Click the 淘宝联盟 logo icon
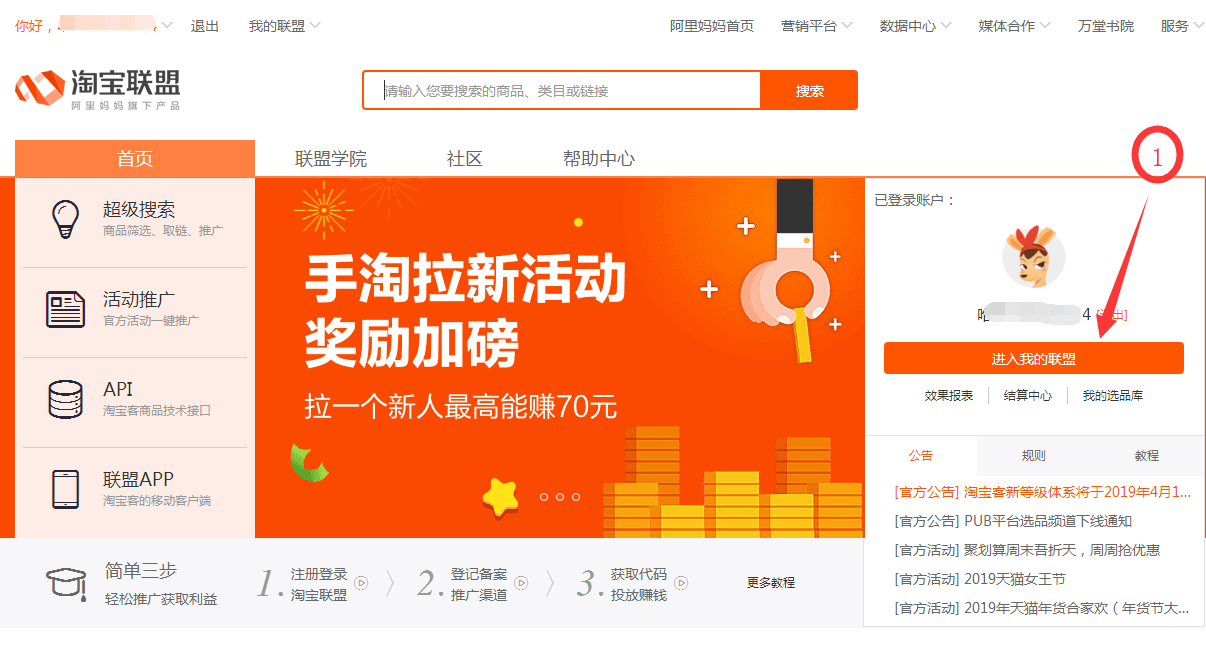The image size is (1206, 662). [x=39, y=88]
